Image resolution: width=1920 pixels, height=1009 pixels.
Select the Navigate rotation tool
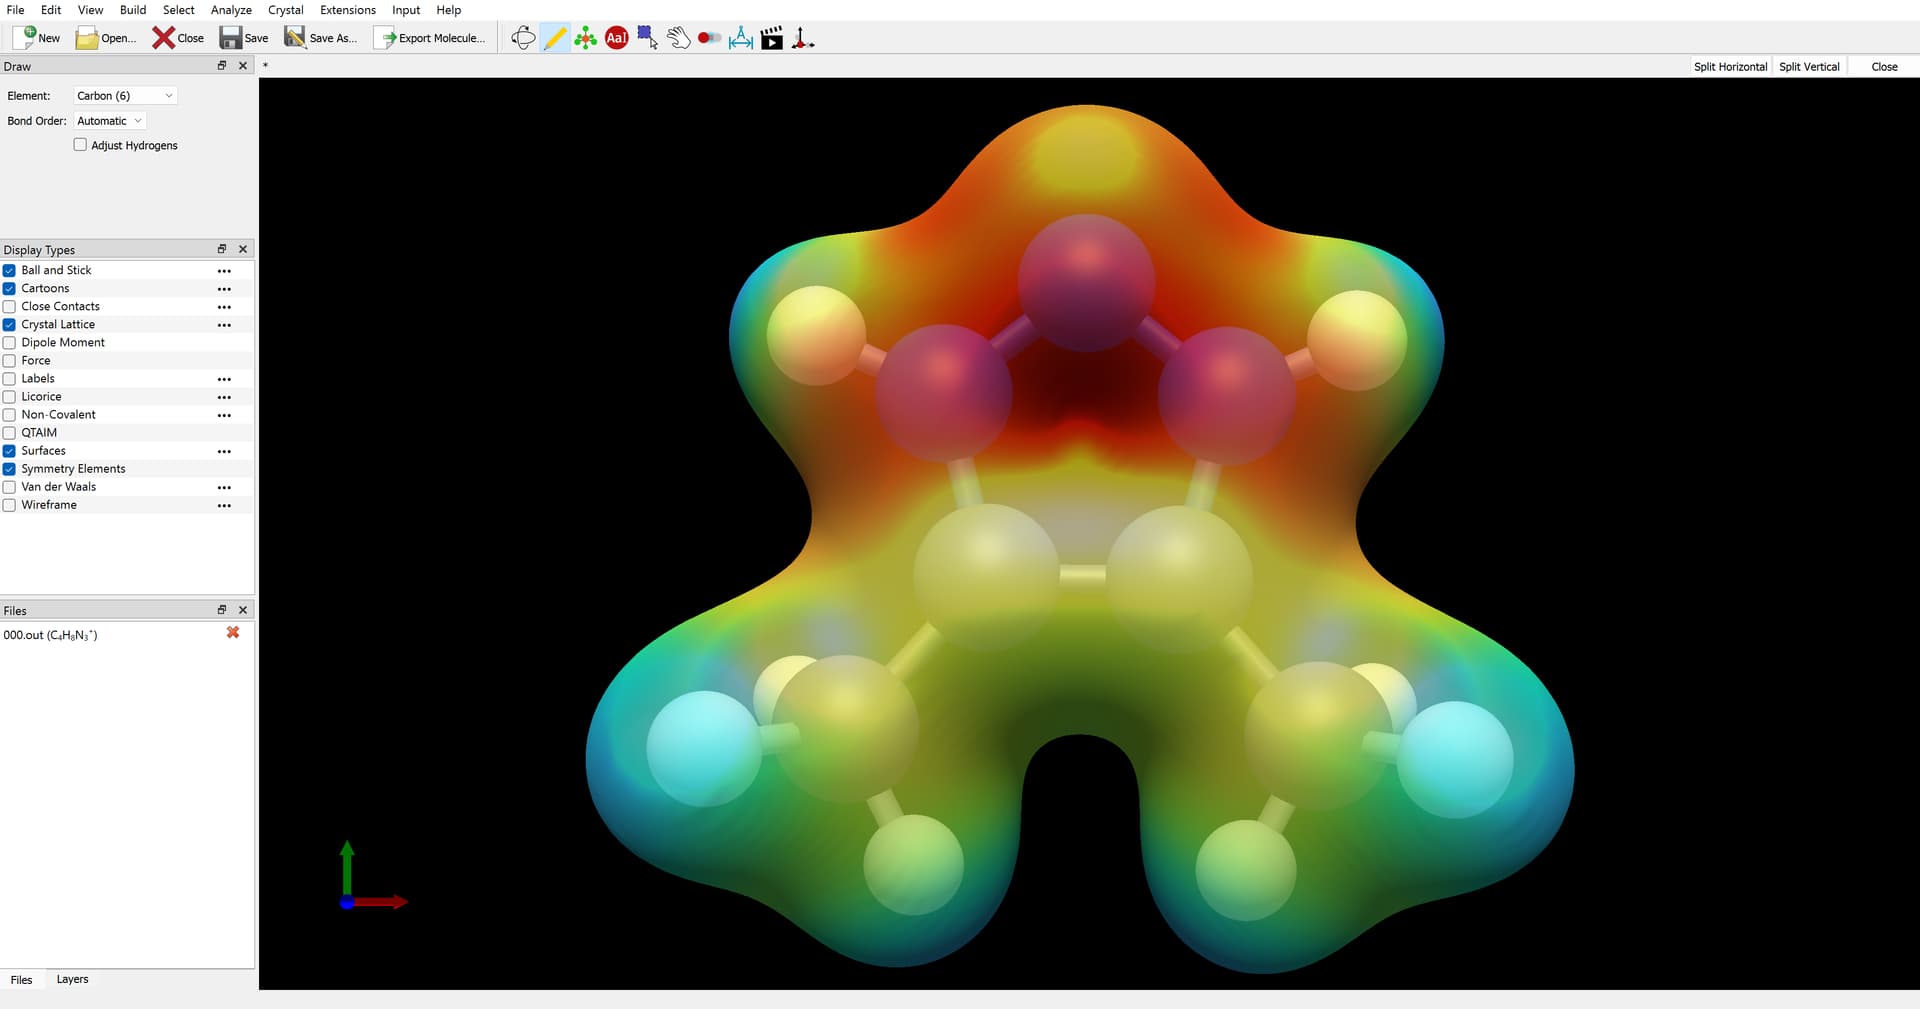click(523, 39)
